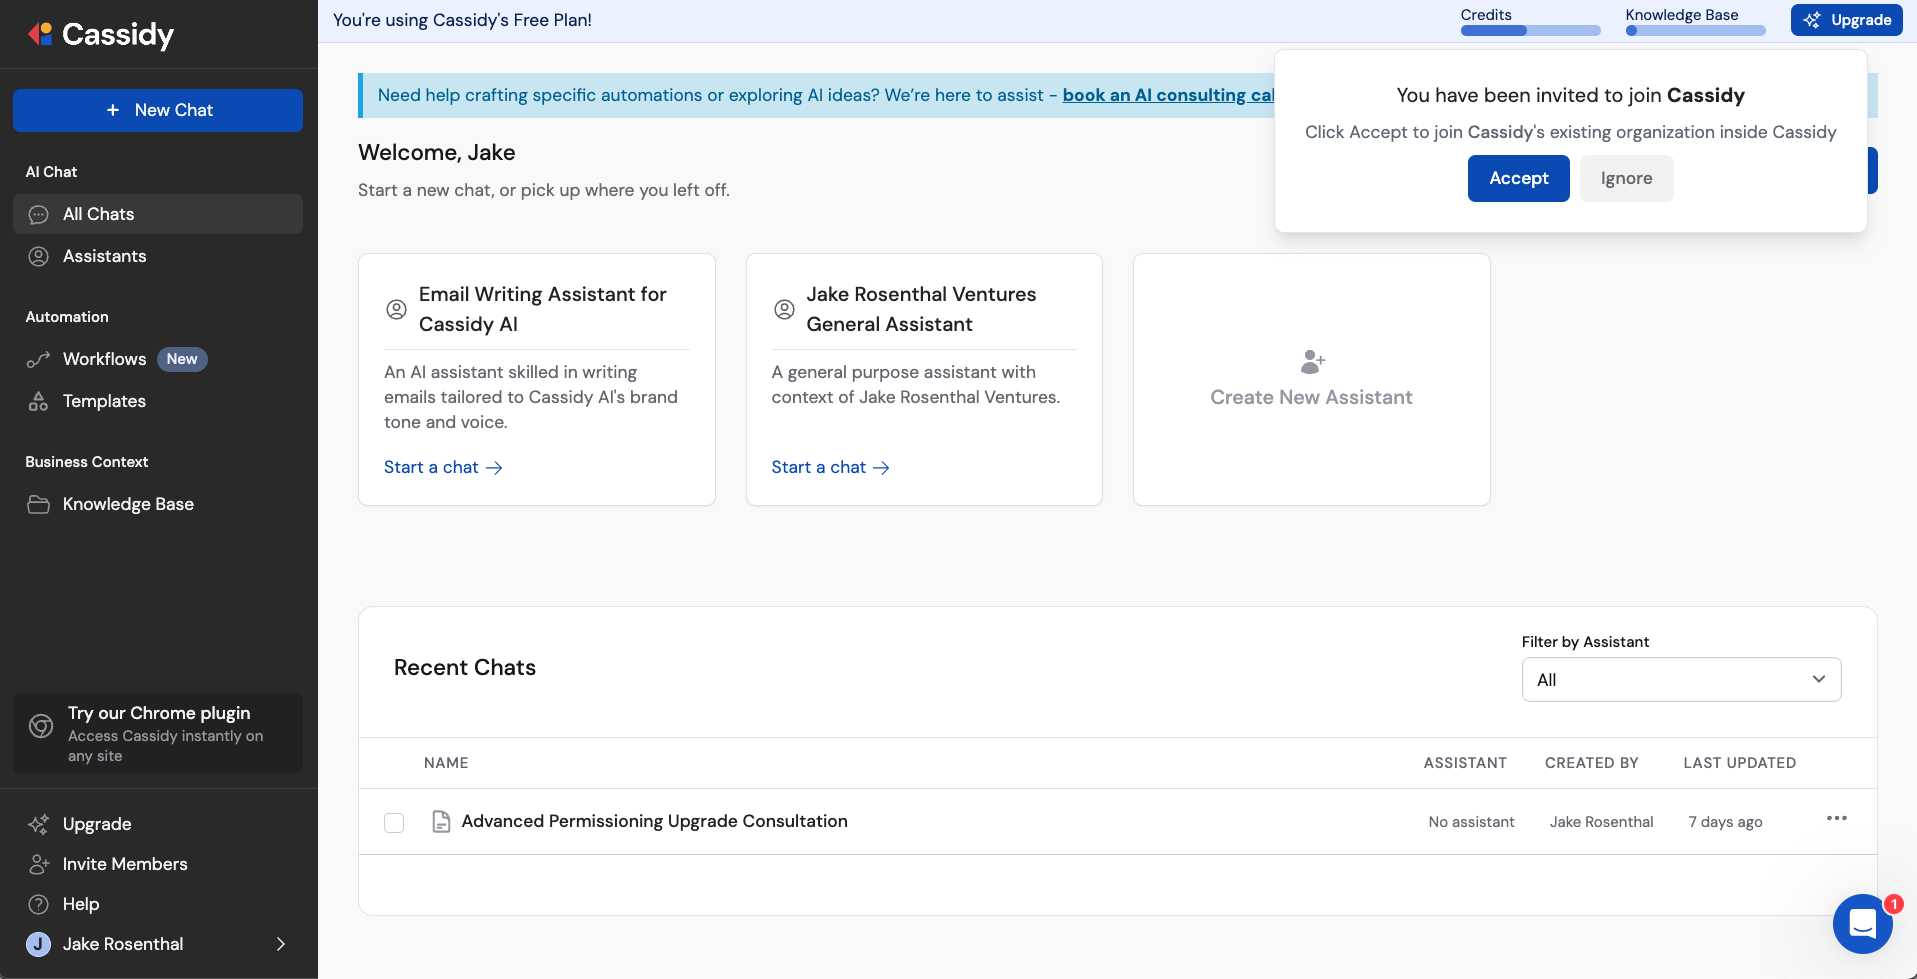This screenshot has width=1917, height=979.
Task: Ignore the Cassidy invitation
Action: (x=1626, y=179)
